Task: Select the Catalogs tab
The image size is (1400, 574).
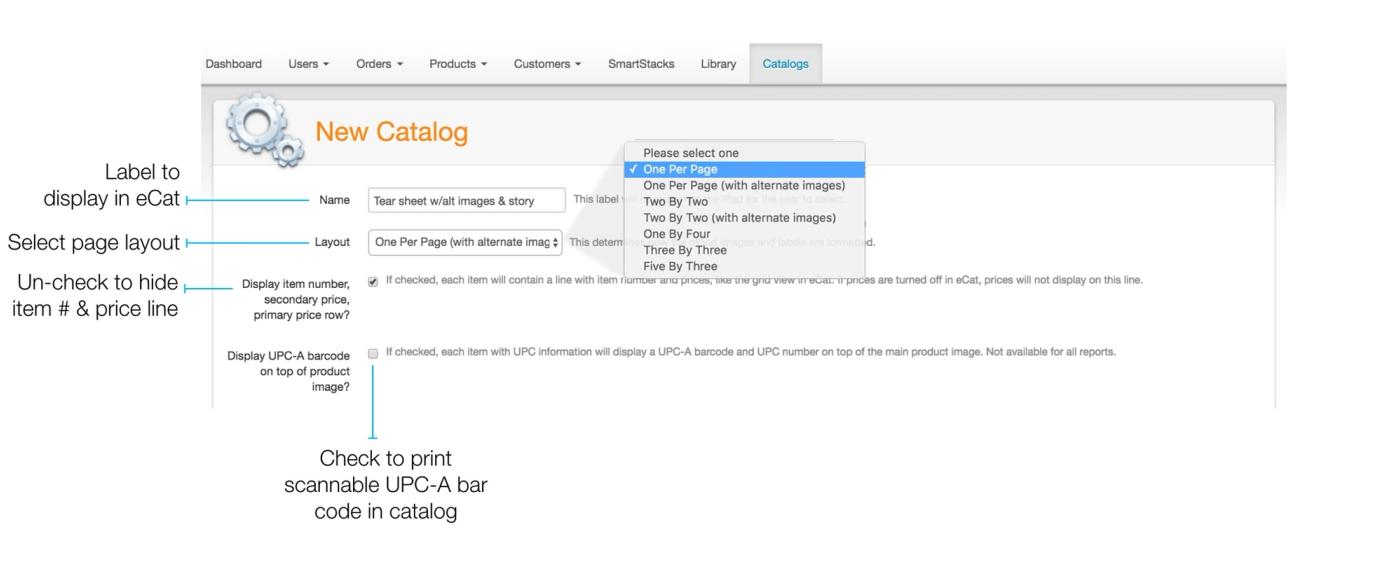Action: click(x=785, y=64)
